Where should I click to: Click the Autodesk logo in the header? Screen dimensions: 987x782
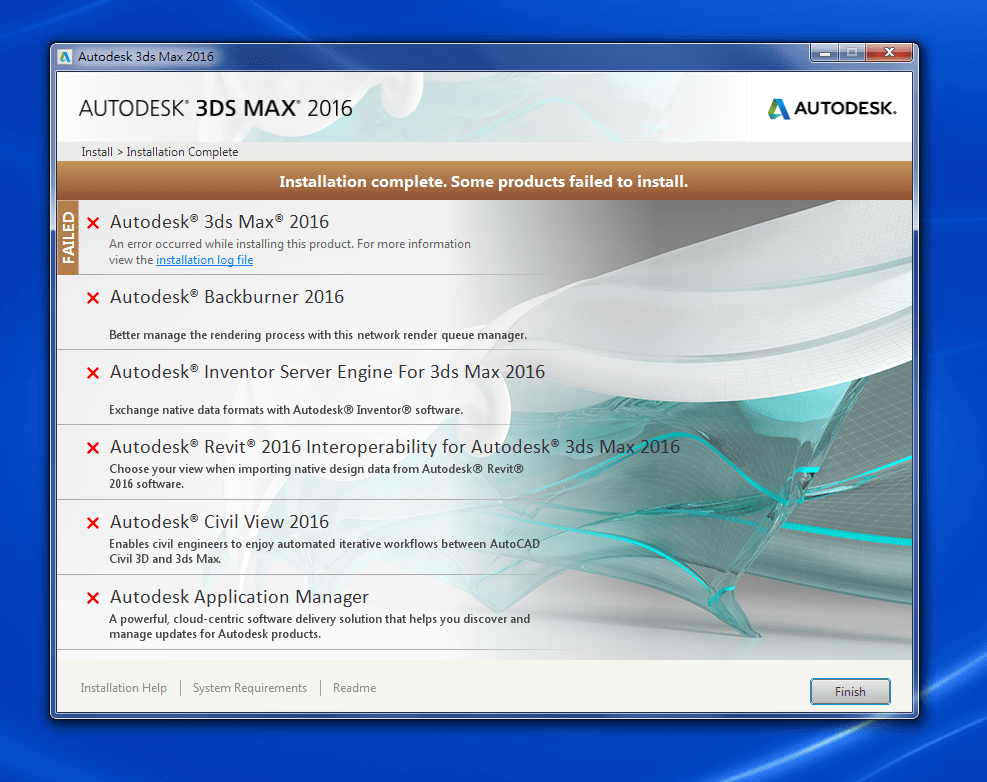832,108
